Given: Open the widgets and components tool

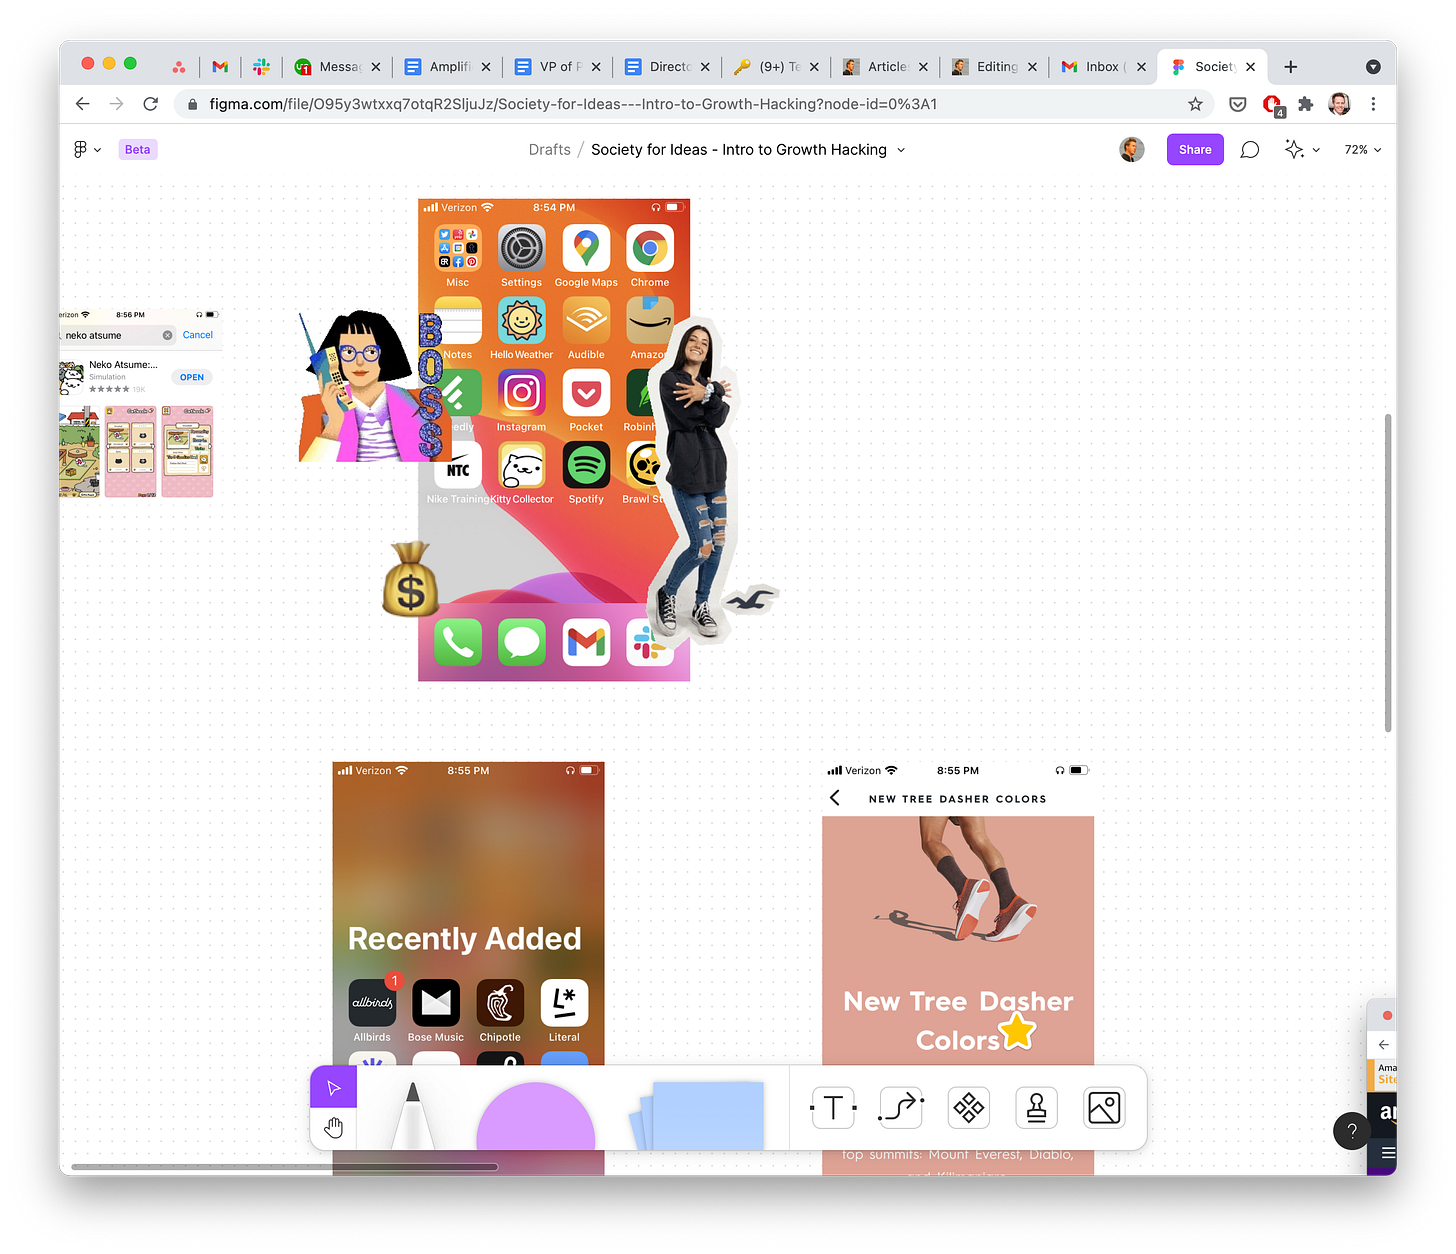Looking at the screenshot, I should (x=968, y=1108).
